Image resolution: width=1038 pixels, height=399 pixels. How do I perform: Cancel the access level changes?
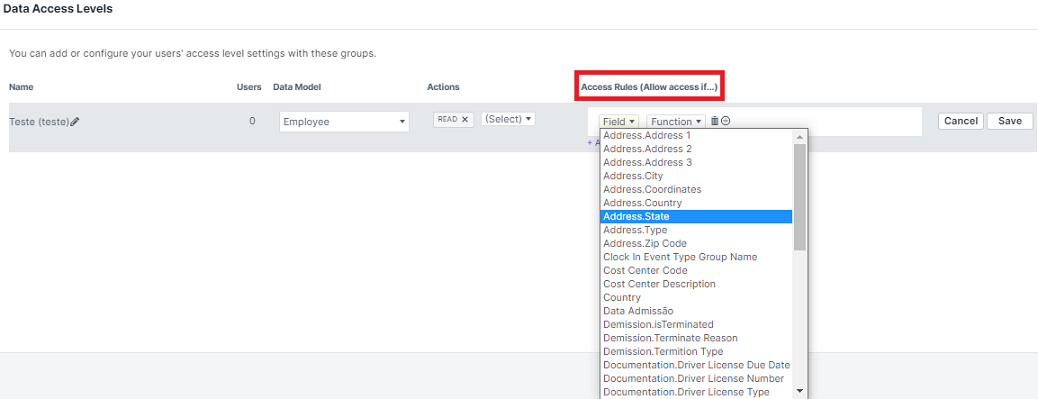pos(961,121)
